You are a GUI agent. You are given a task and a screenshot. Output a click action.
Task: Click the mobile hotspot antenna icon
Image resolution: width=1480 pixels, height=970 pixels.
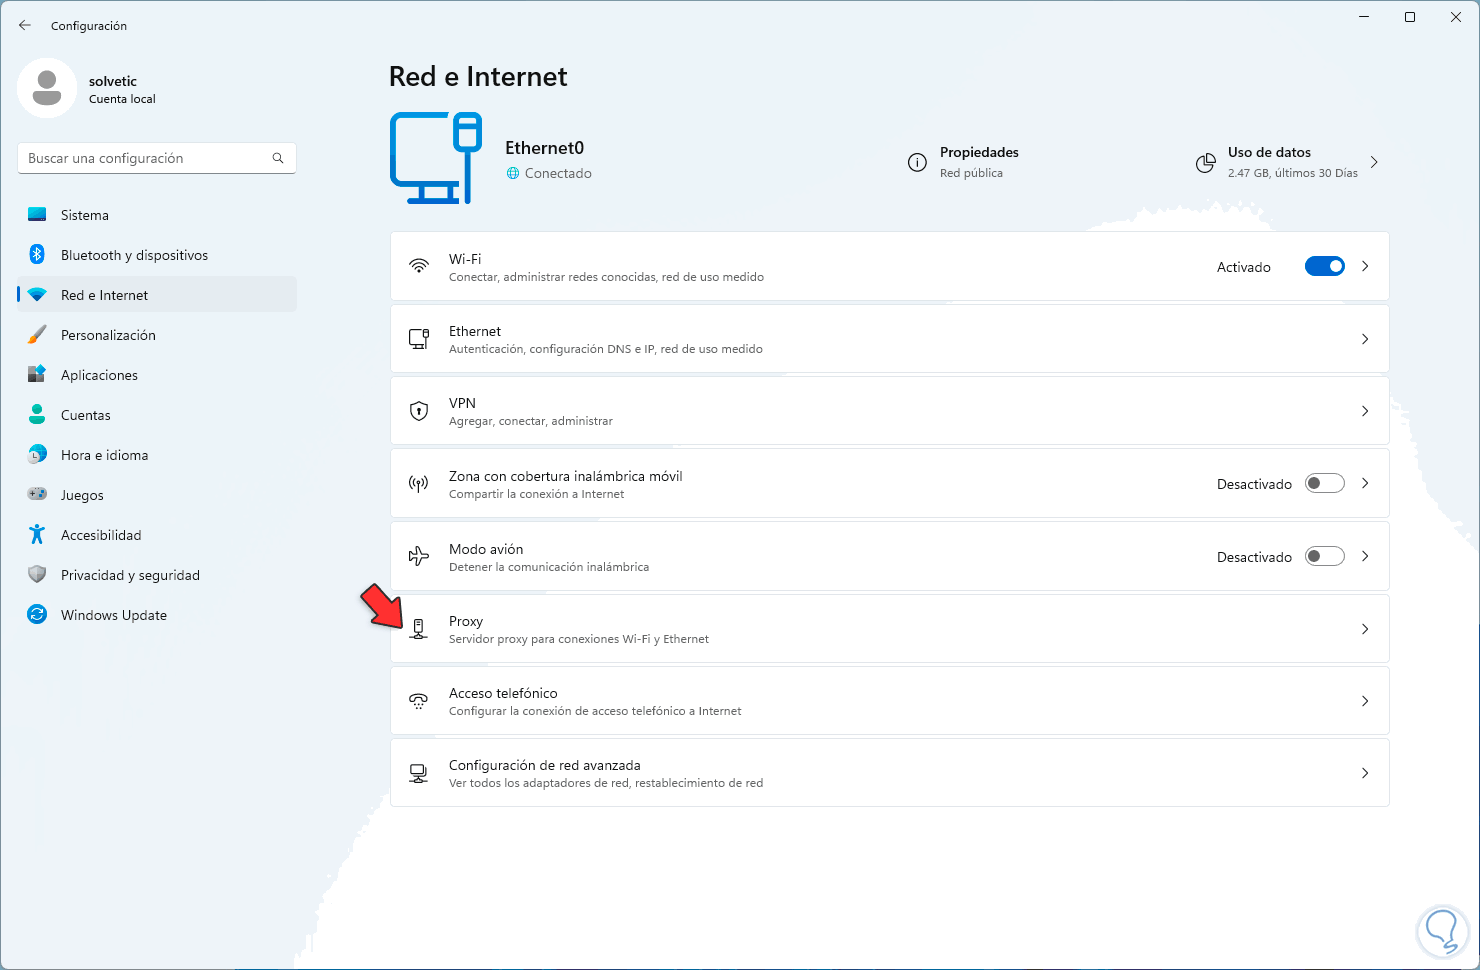coord(419,484)
